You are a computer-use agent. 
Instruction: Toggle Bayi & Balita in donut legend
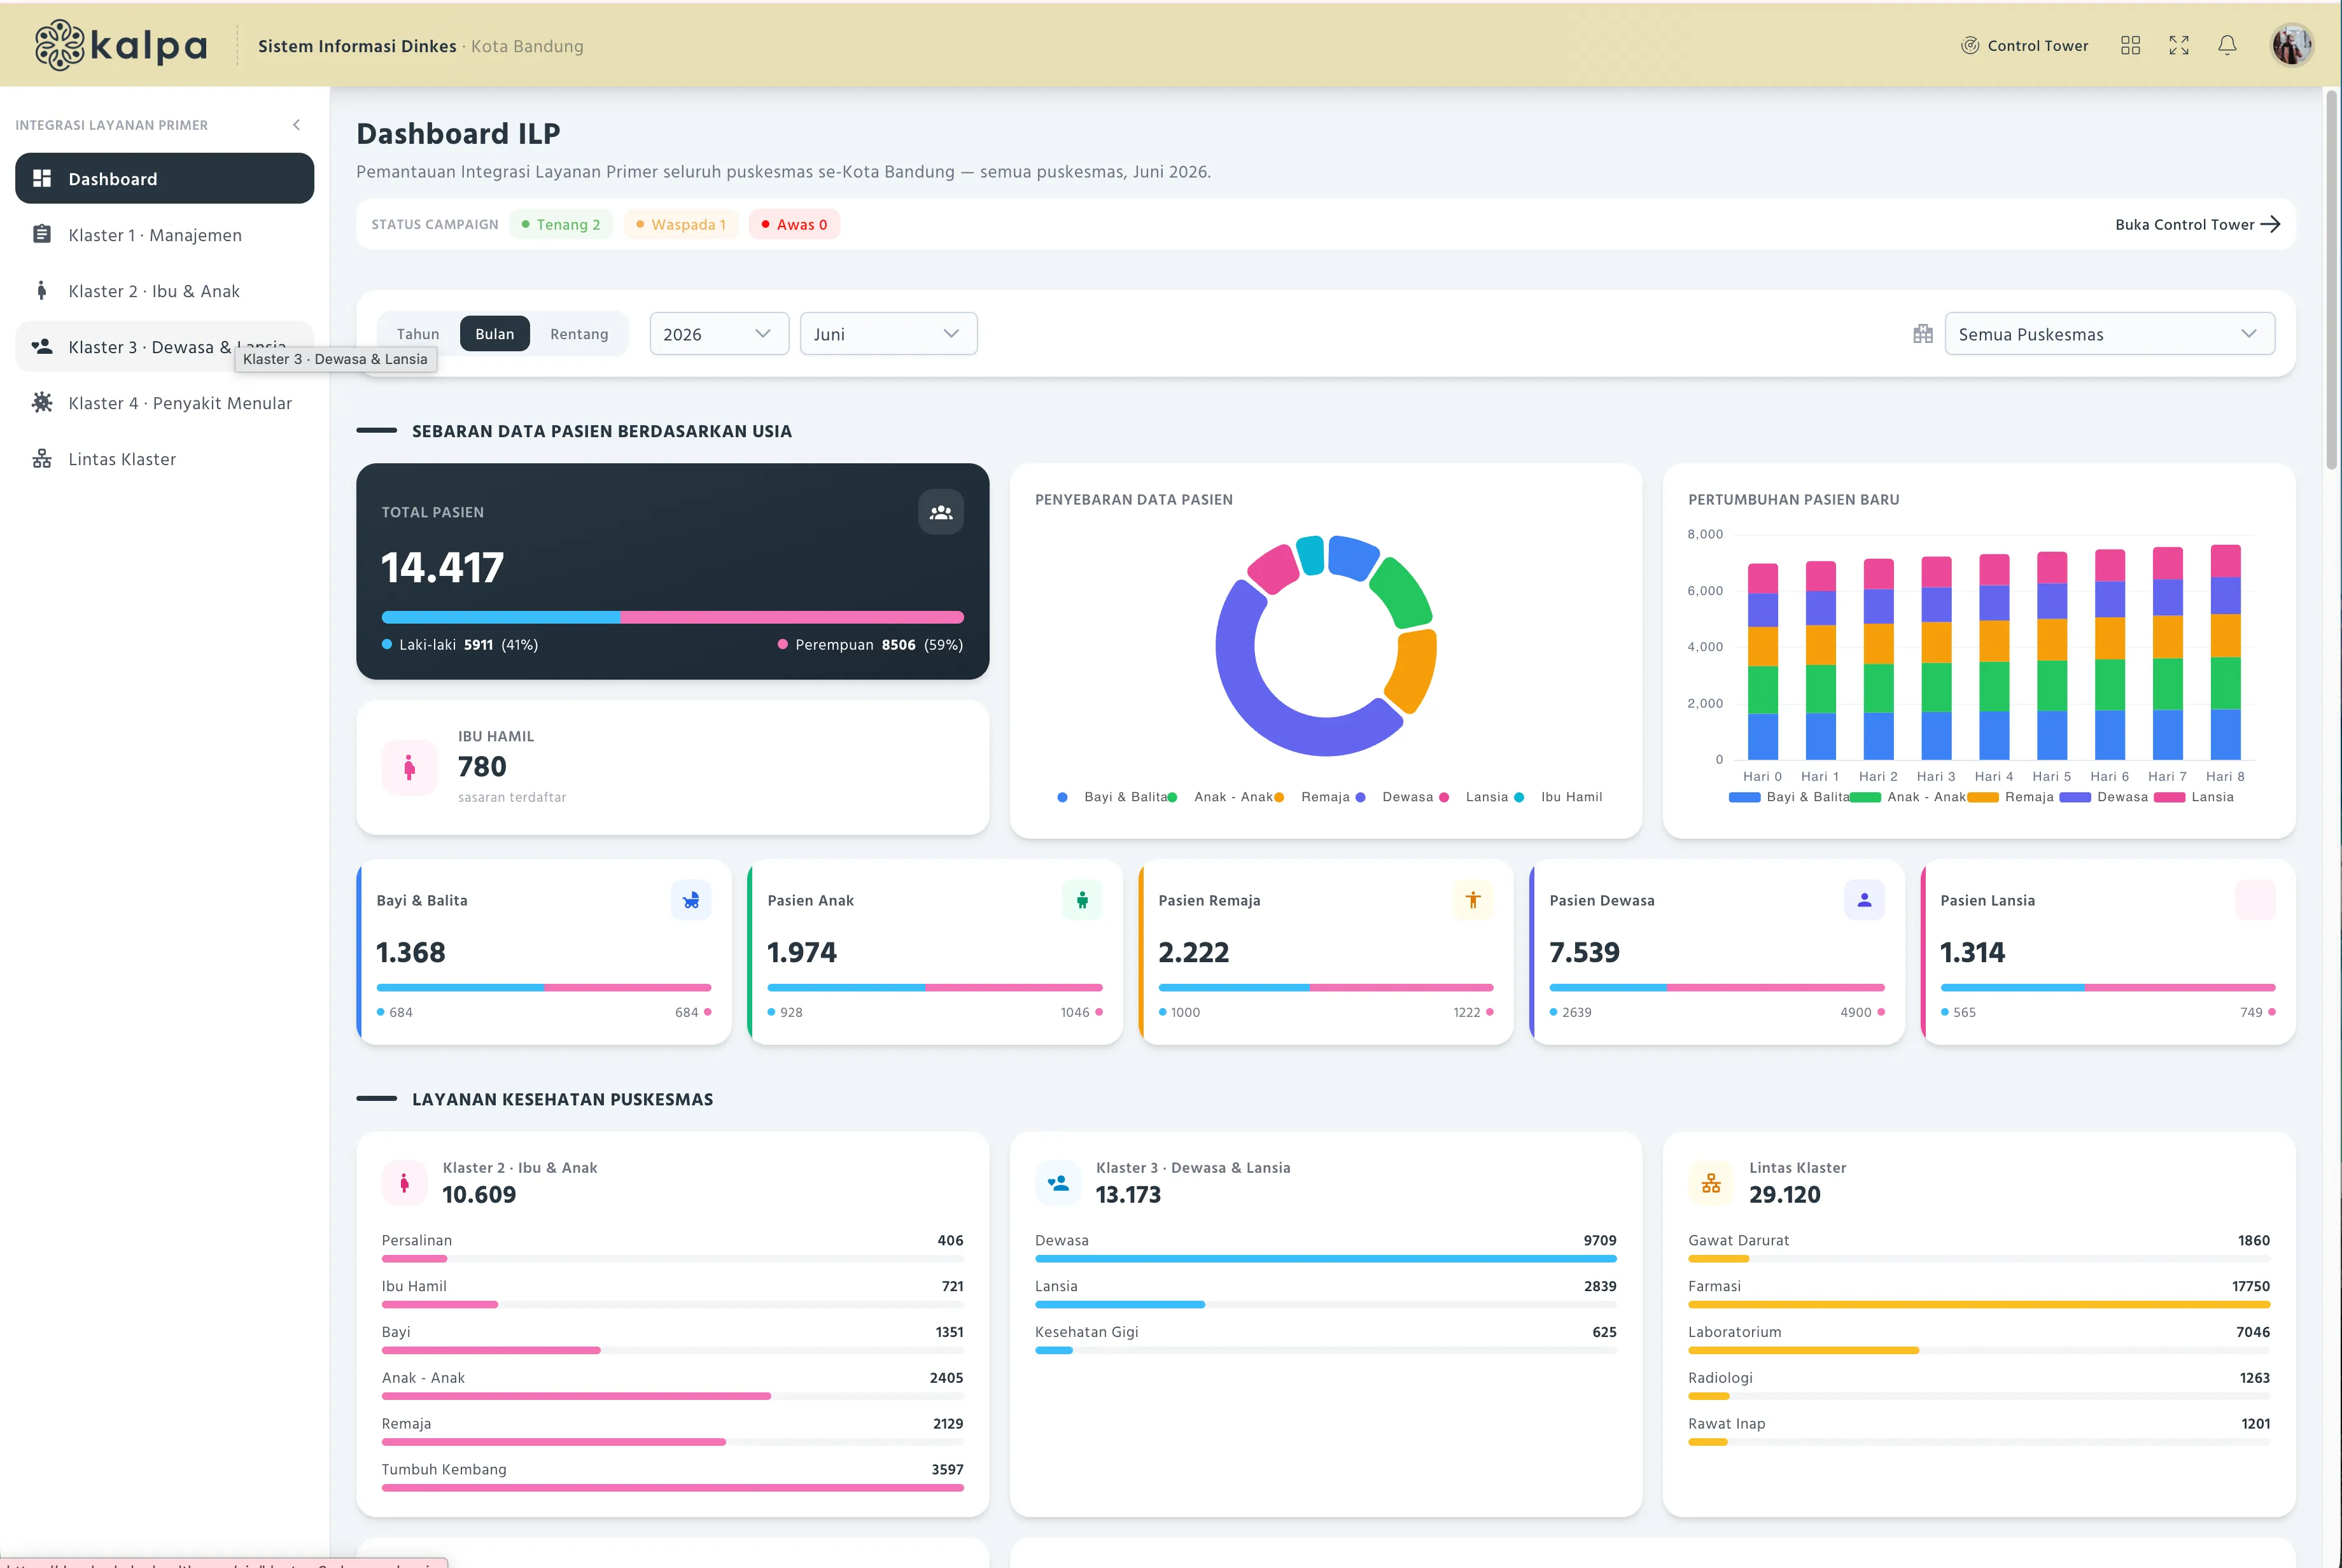click(1112, 797)
